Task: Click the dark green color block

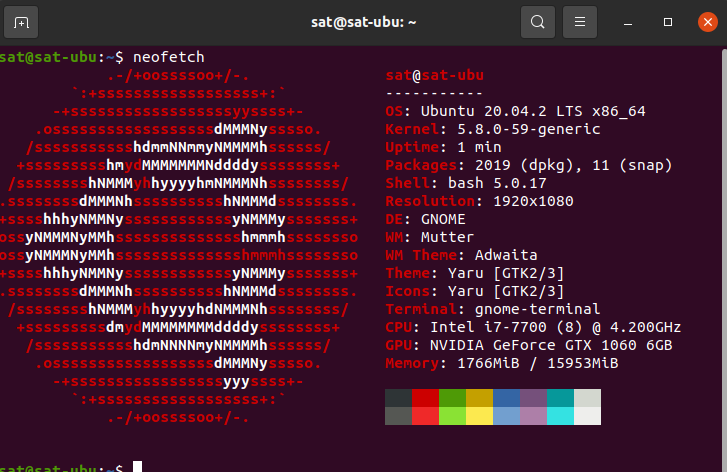Action: 452,398
